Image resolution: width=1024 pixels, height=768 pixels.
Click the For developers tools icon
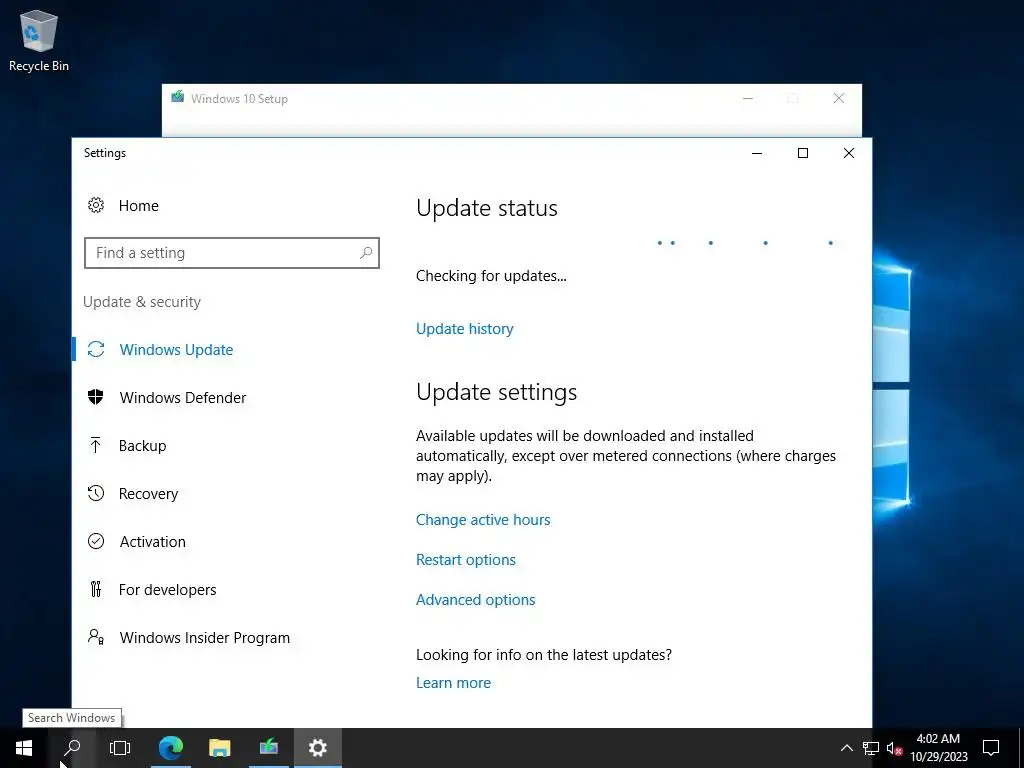point(96,589)
